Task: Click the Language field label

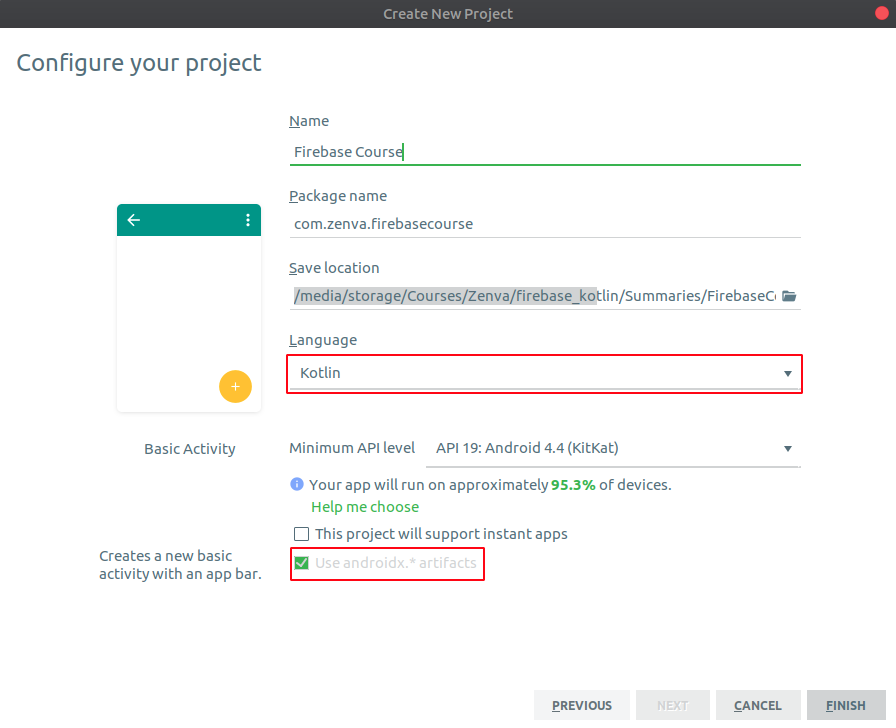Action: point(323,341)
